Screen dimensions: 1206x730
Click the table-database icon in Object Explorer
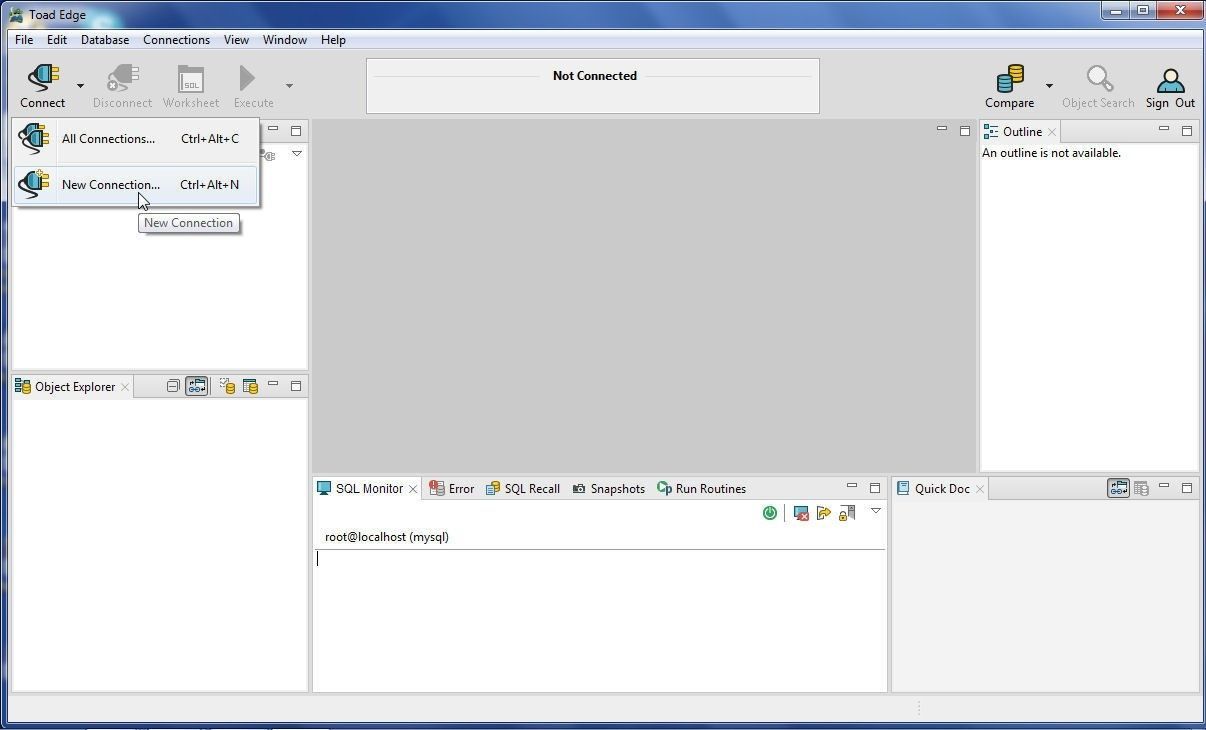tap(250, 386)
